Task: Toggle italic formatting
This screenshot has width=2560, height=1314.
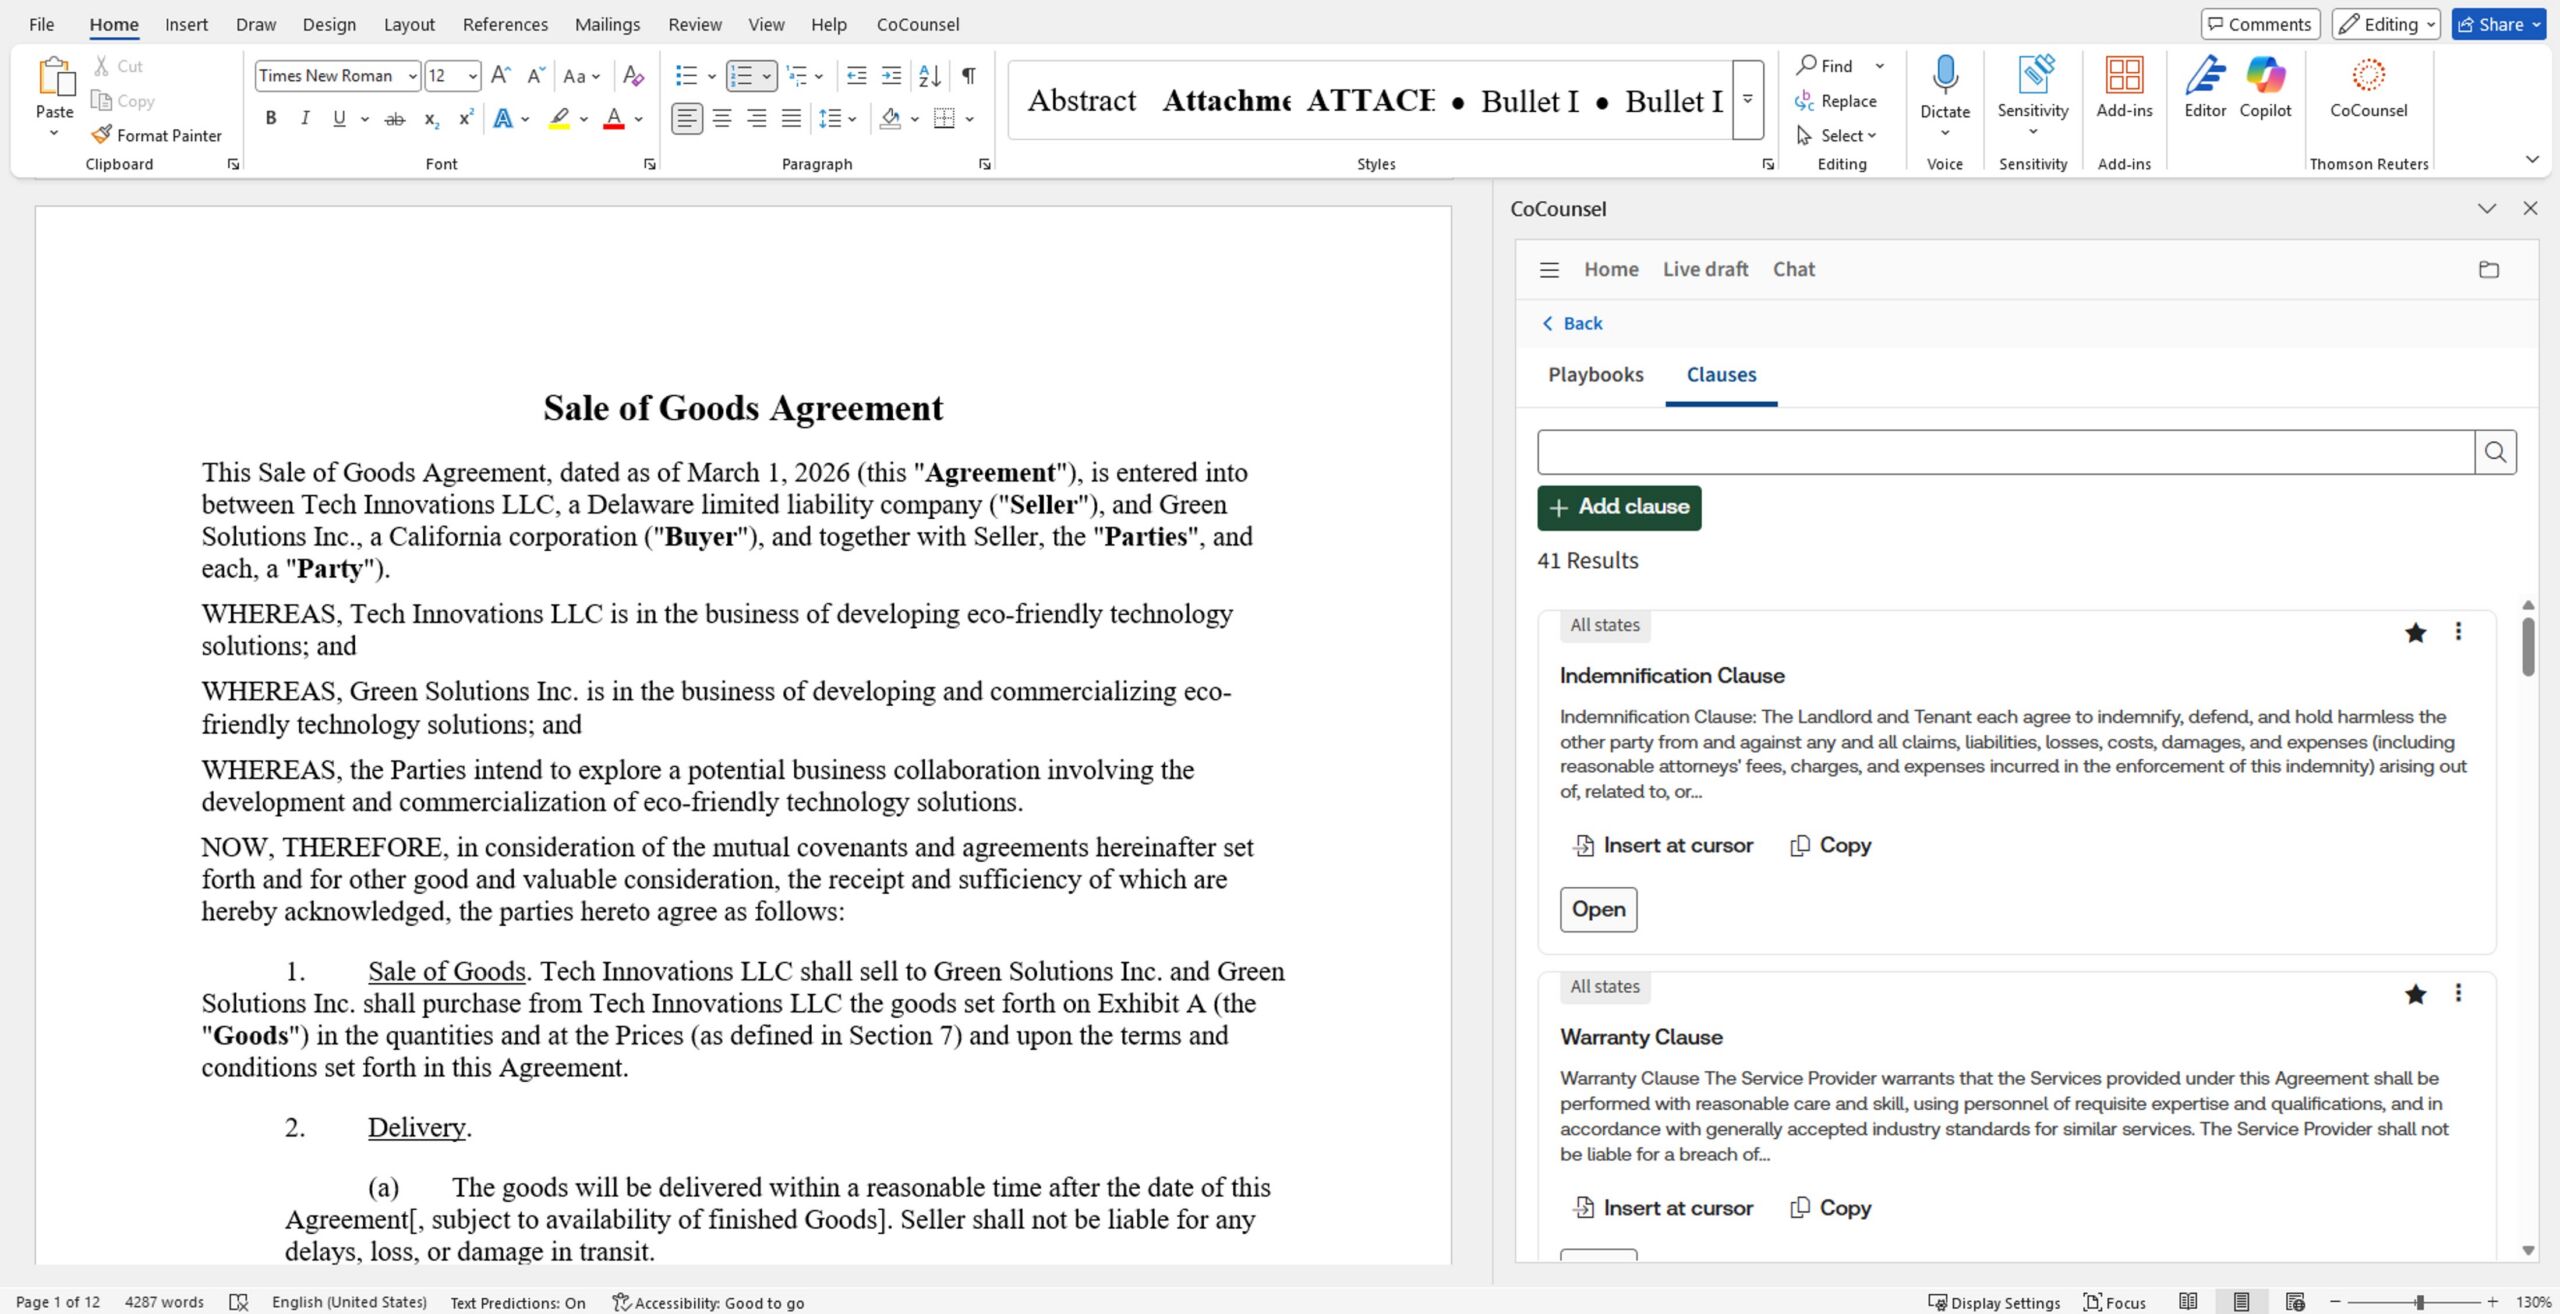Action: tap(305, 119)
